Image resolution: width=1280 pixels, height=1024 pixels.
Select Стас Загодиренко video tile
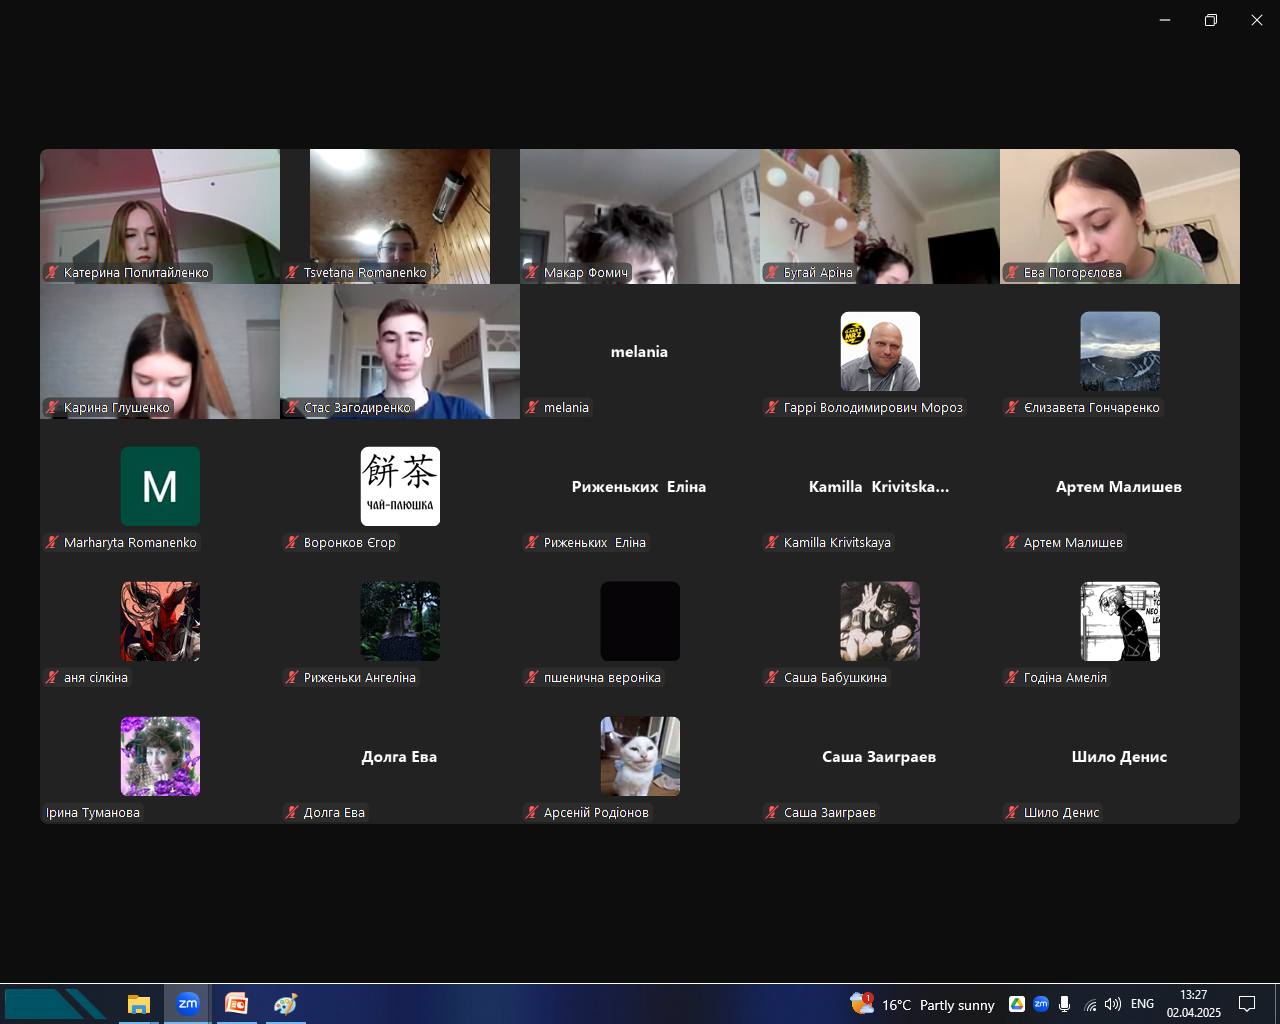coord(400,350)
